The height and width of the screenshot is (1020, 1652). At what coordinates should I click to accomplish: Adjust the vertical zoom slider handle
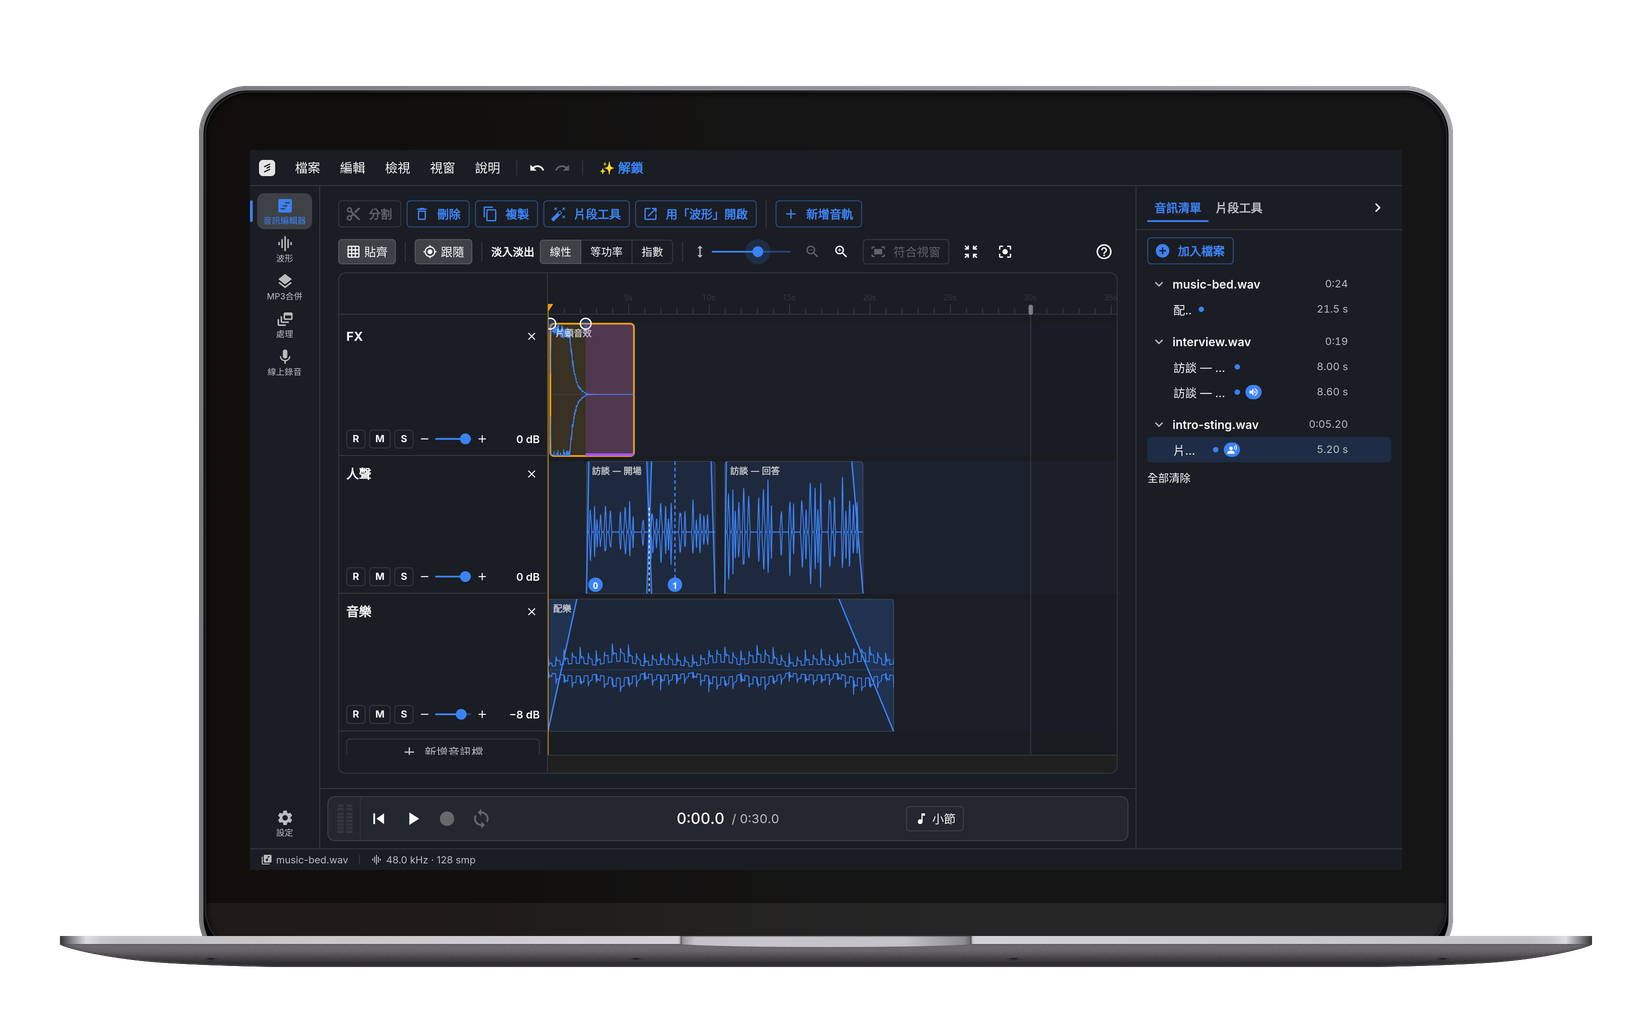[x=758, y=252]
